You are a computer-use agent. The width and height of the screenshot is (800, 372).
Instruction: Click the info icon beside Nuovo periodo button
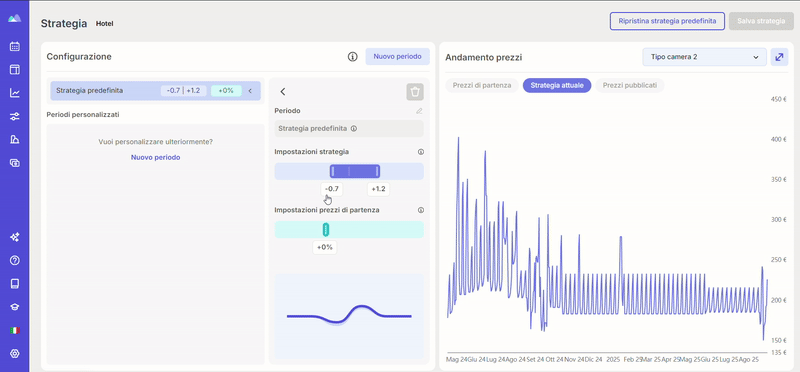click(x=352, y=57)
